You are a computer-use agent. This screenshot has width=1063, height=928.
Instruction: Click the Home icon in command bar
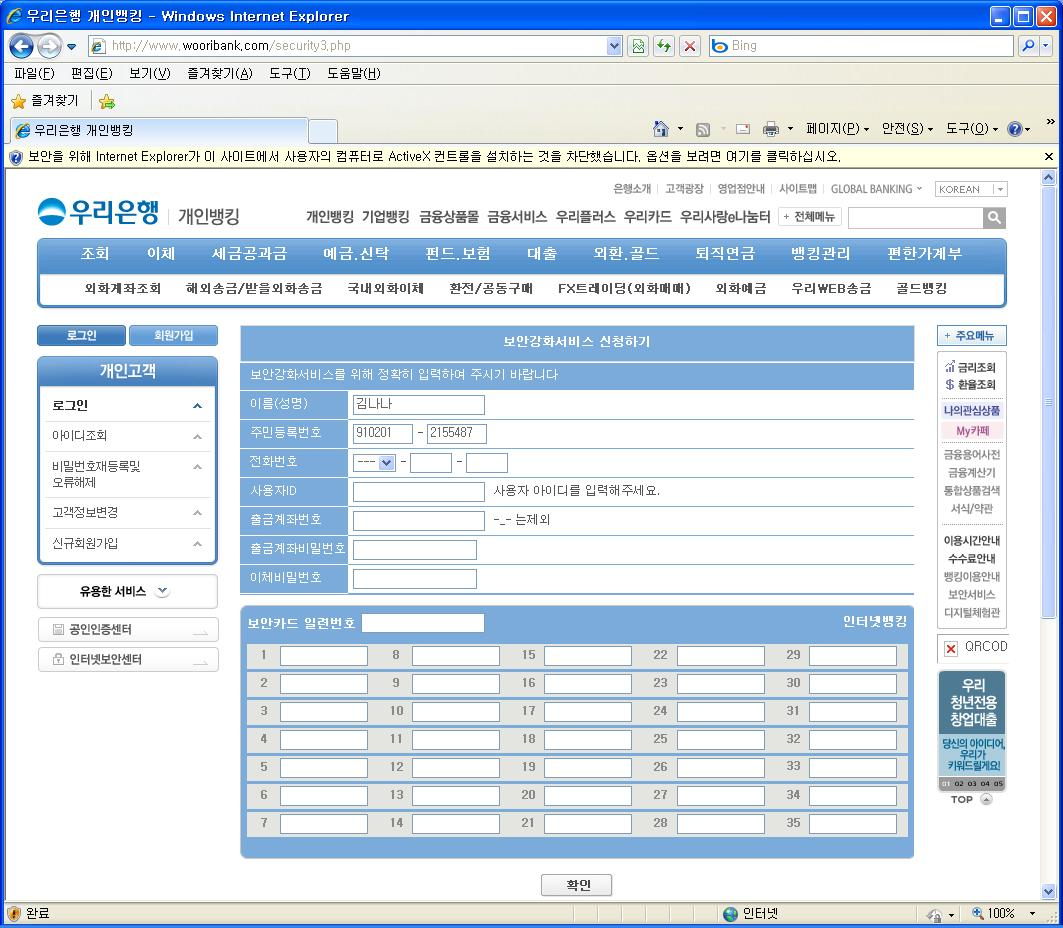pyautogui.click(x=660, y=128)
